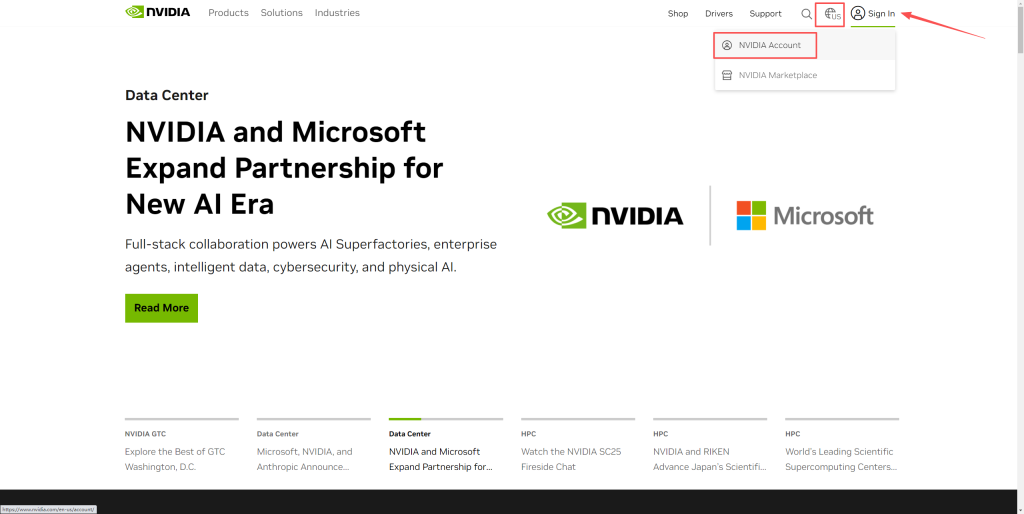Image resolution: width=1024 pixels, height=514 pixels.
Task: Click the Sign In user icon
Action: point(858,14)
